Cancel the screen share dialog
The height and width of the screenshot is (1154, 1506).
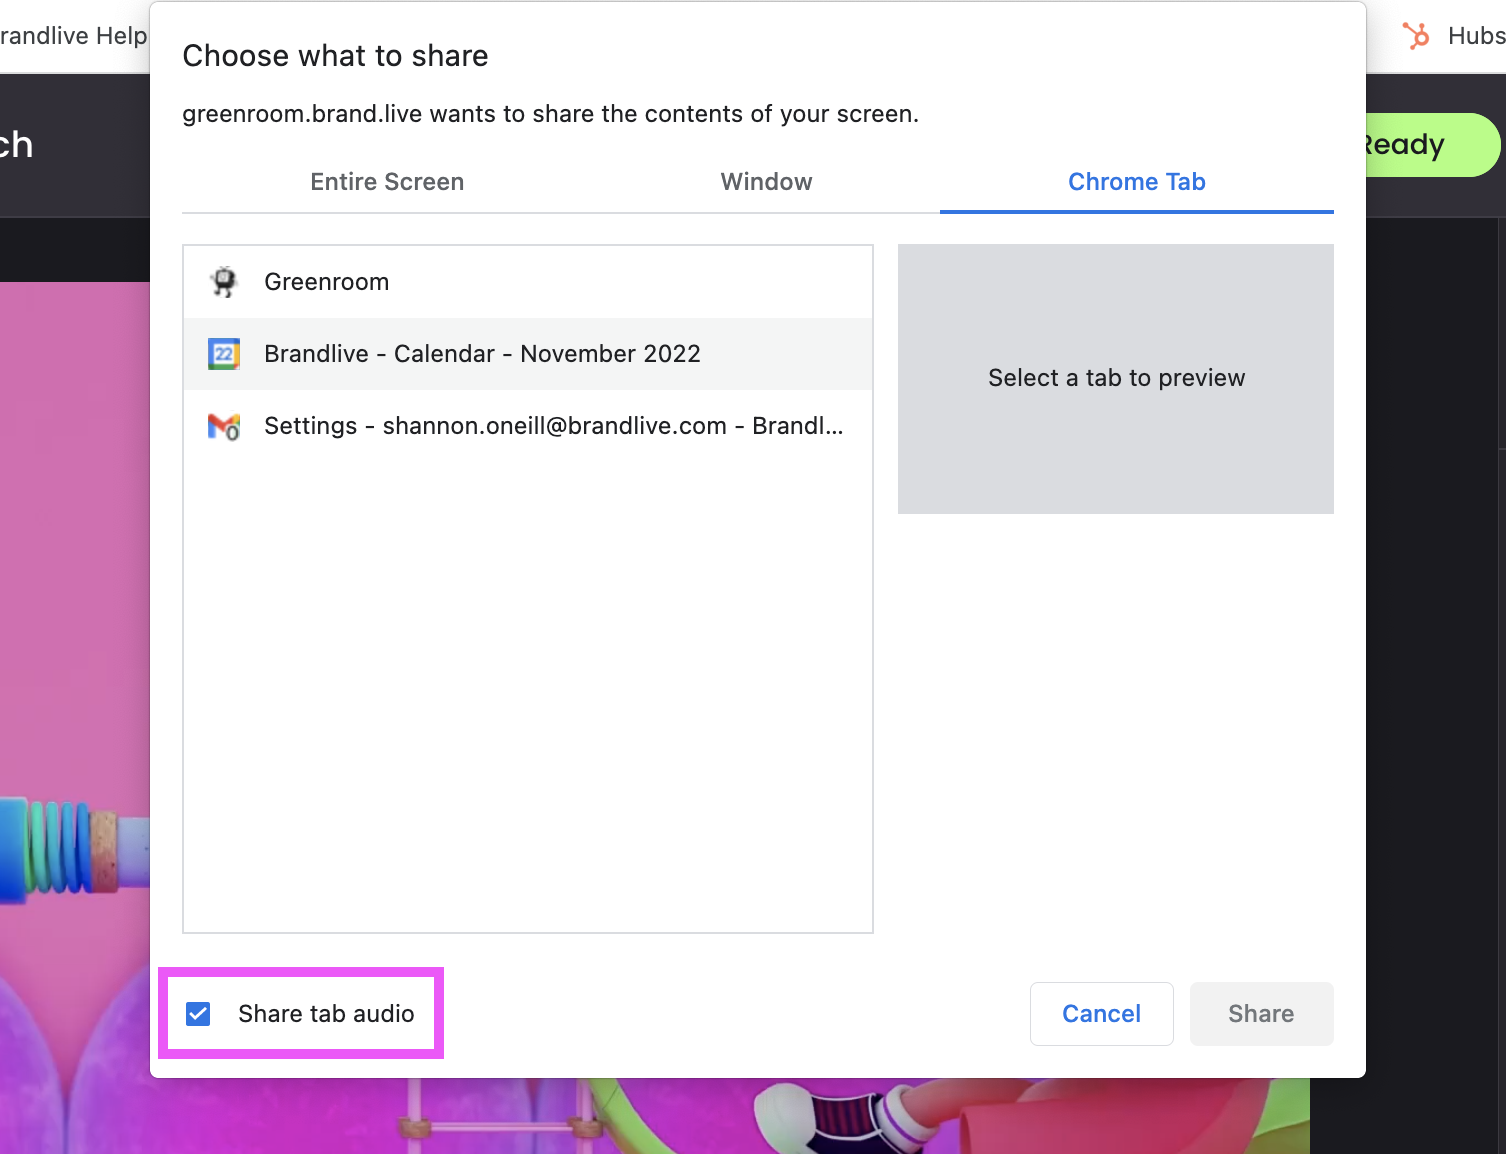(x=1101, y=1014)
